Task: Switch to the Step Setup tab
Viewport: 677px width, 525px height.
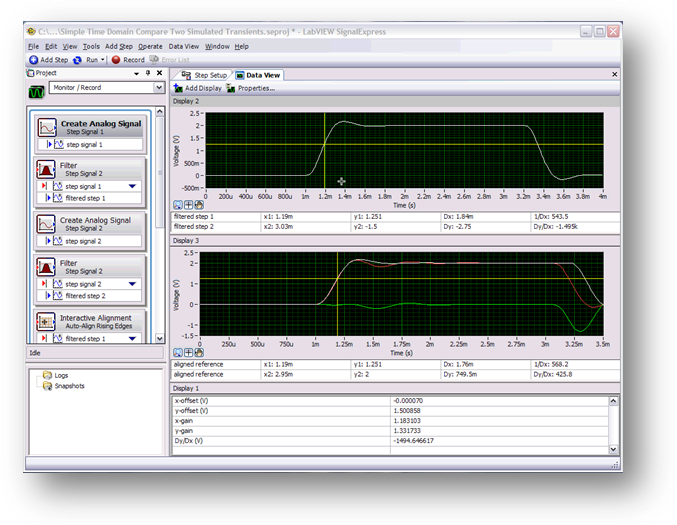Action: pyautogui.click(x=204, y=74)
